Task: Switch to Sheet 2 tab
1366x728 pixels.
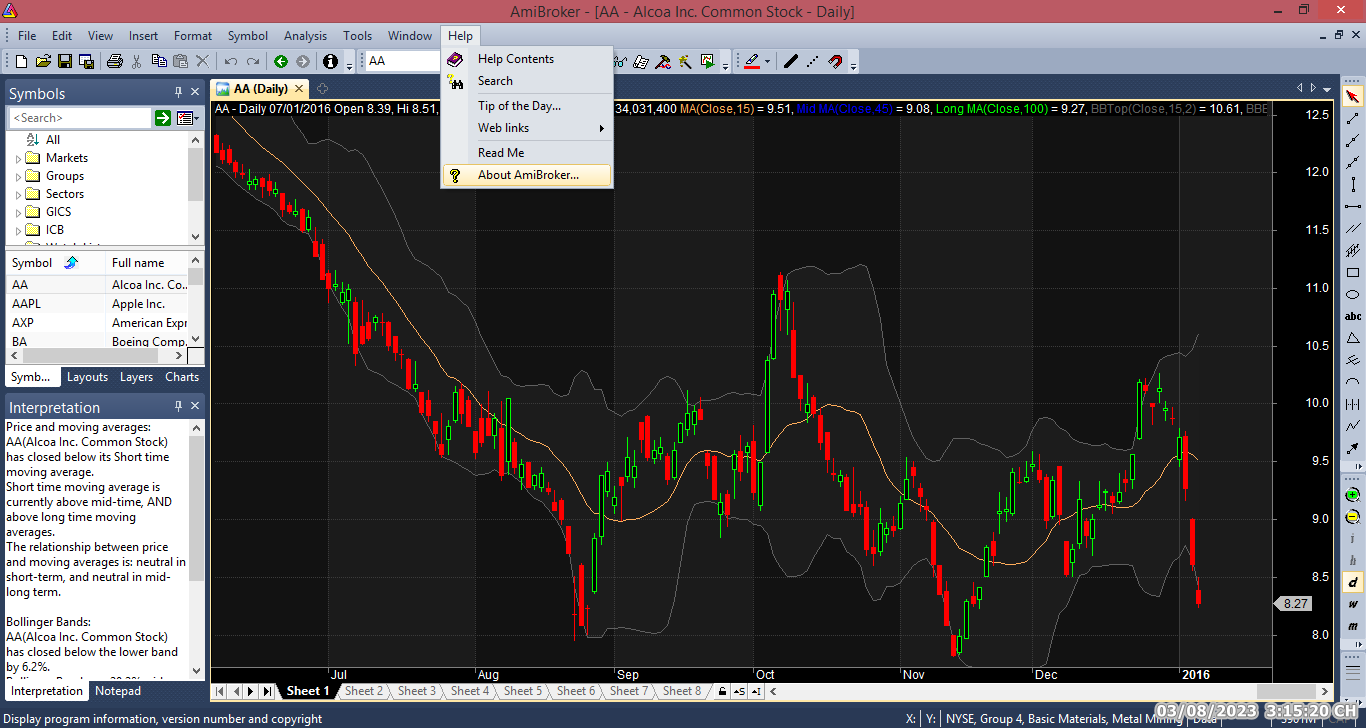Action: click(364, 691)
